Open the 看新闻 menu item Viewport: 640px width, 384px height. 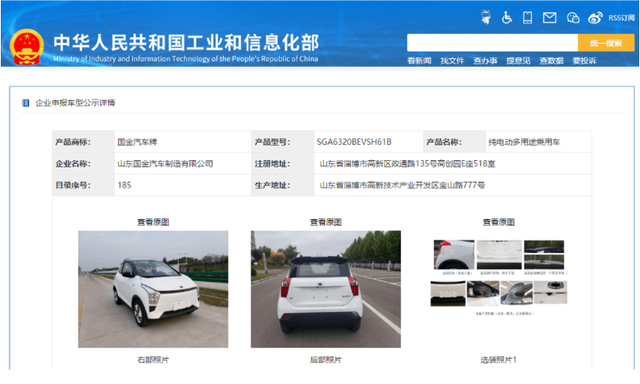click(x=419, y=61)
